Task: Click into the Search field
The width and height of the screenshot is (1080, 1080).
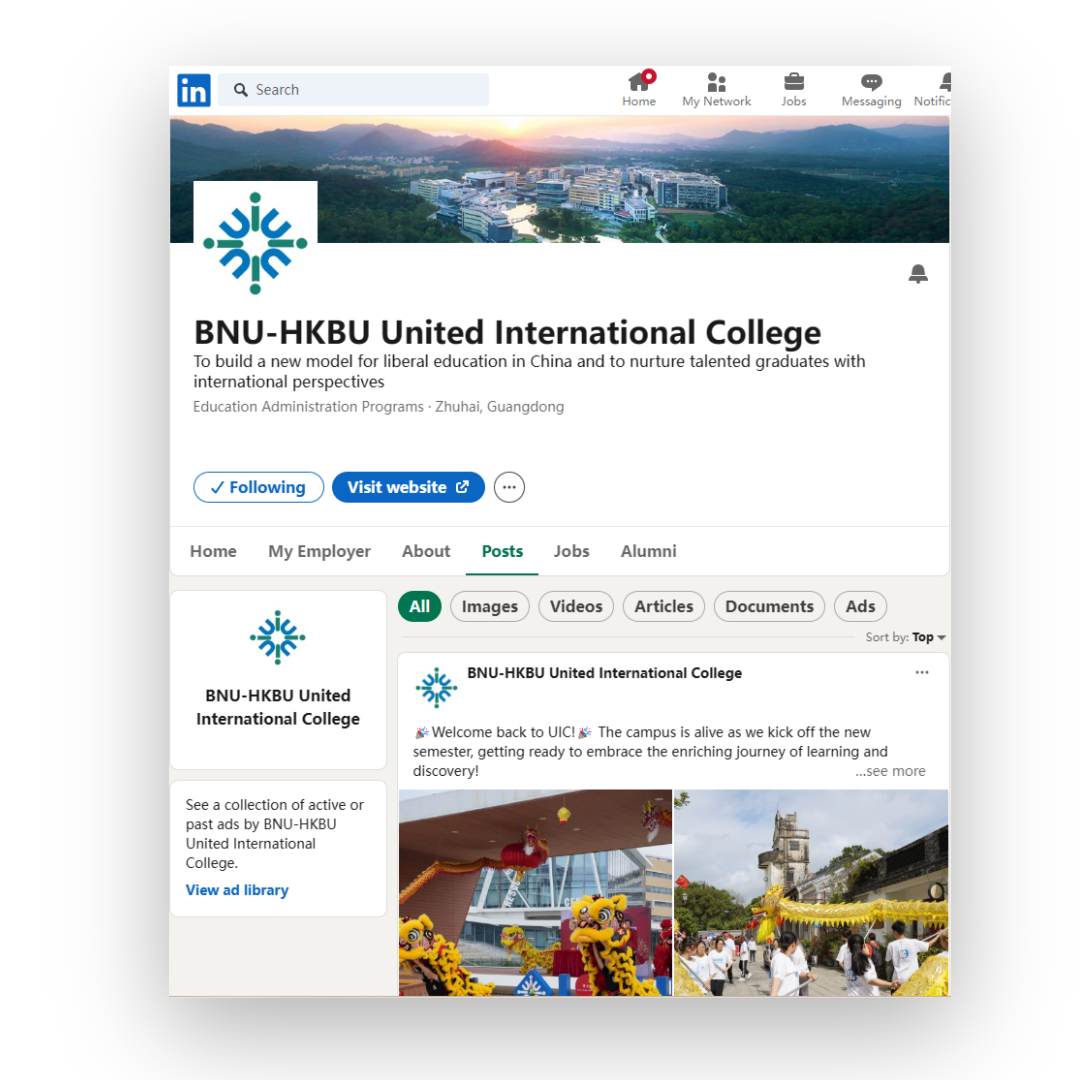Action: 353,90
